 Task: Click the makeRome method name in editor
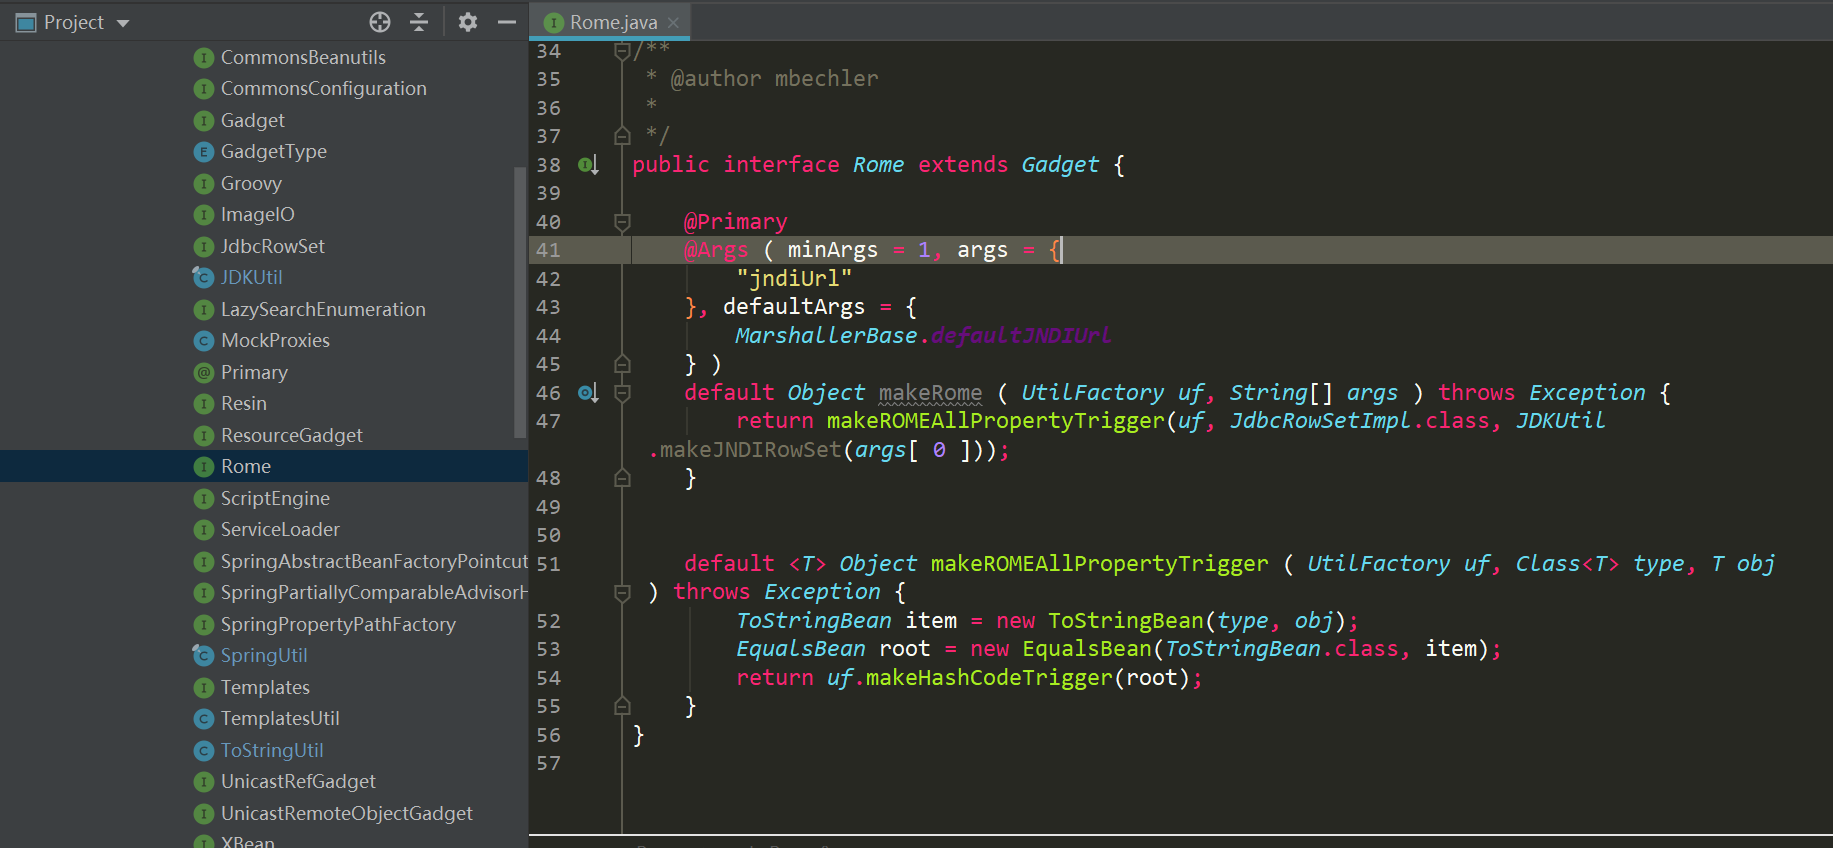click(x=930, y=393)
